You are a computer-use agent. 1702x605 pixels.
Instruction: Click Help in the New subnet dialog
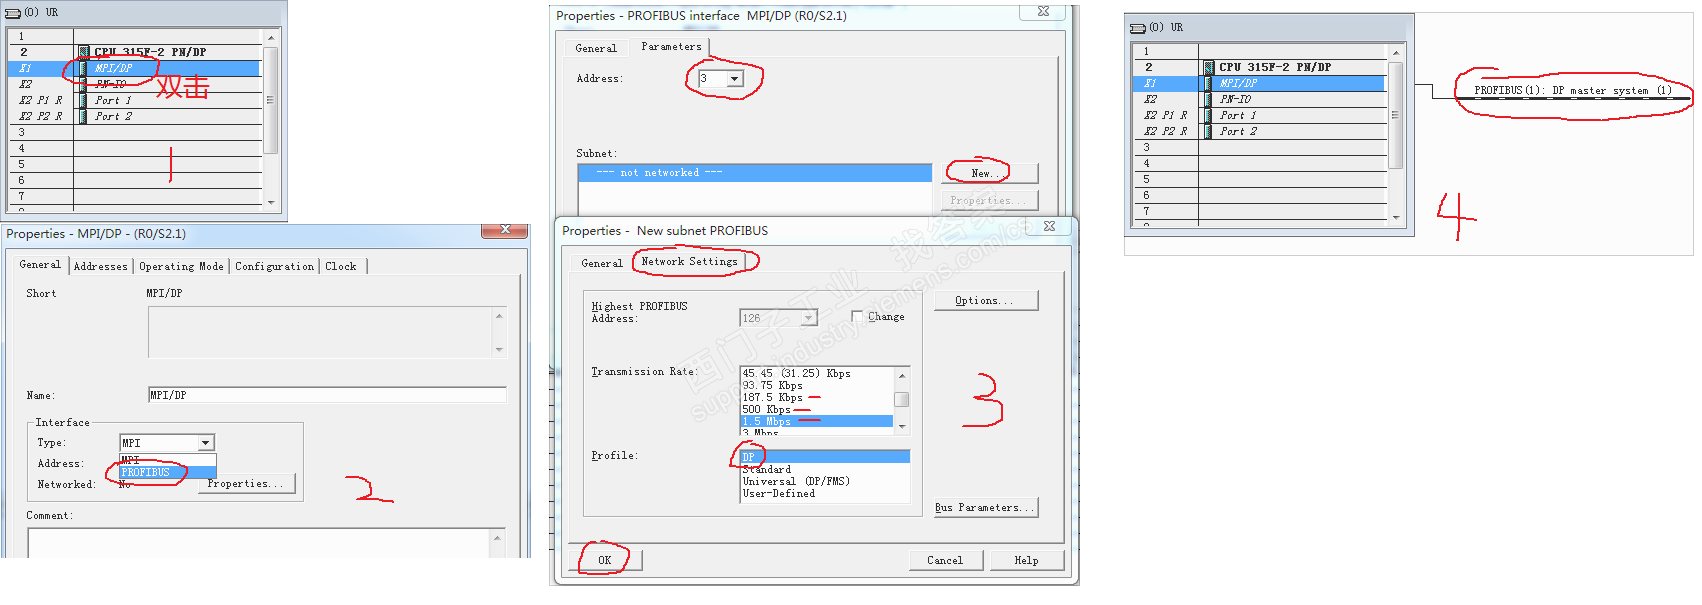click(x=1026, y=560)
